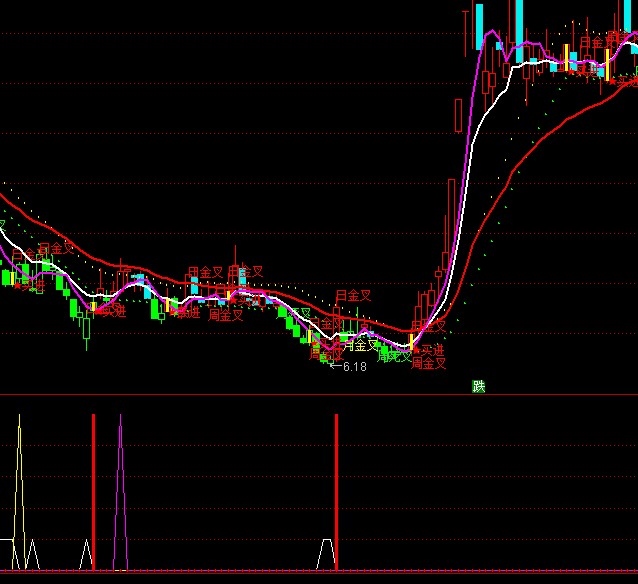
Task: Select the 月金叉 label above the 6.18 low
Action: click(x=353, y=295)
